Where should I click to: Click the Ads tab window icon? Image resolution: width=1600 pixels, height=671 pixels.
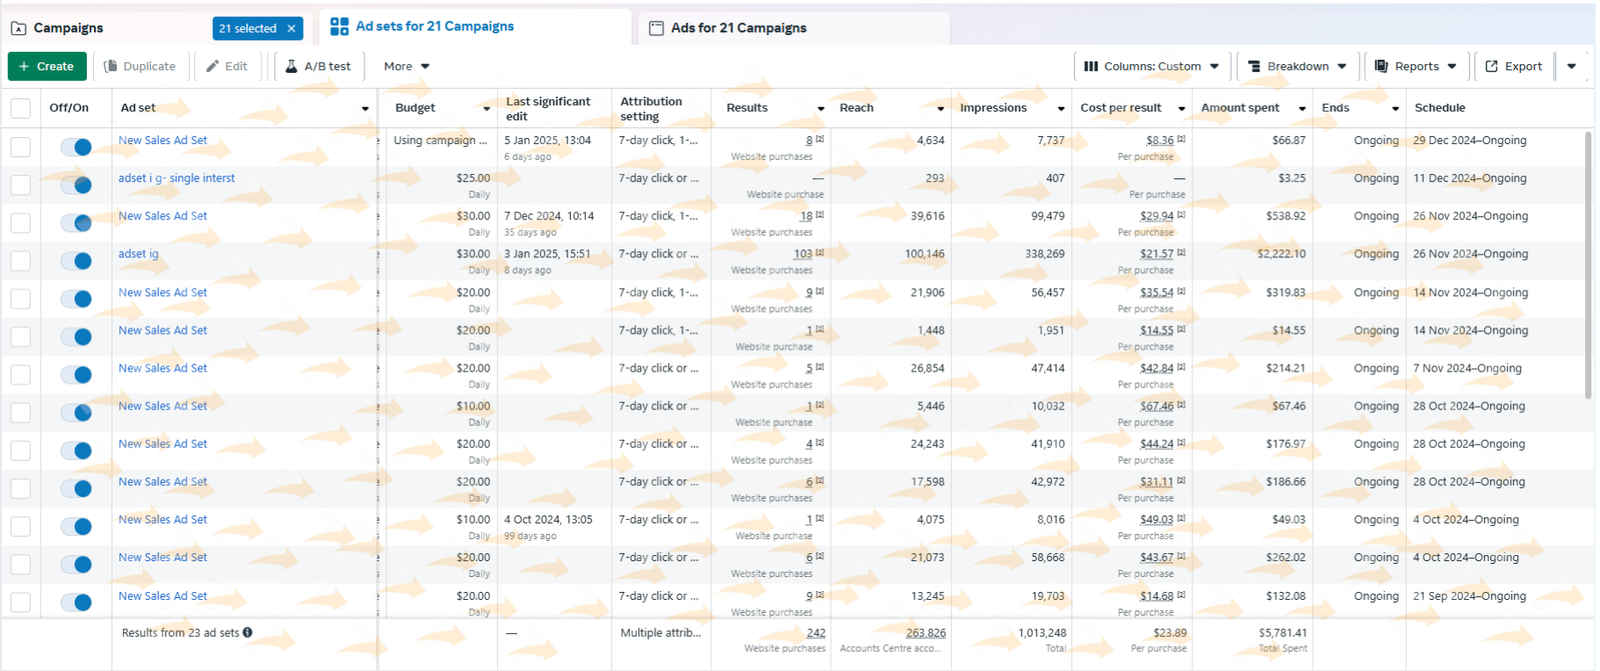tap(656, 28)
